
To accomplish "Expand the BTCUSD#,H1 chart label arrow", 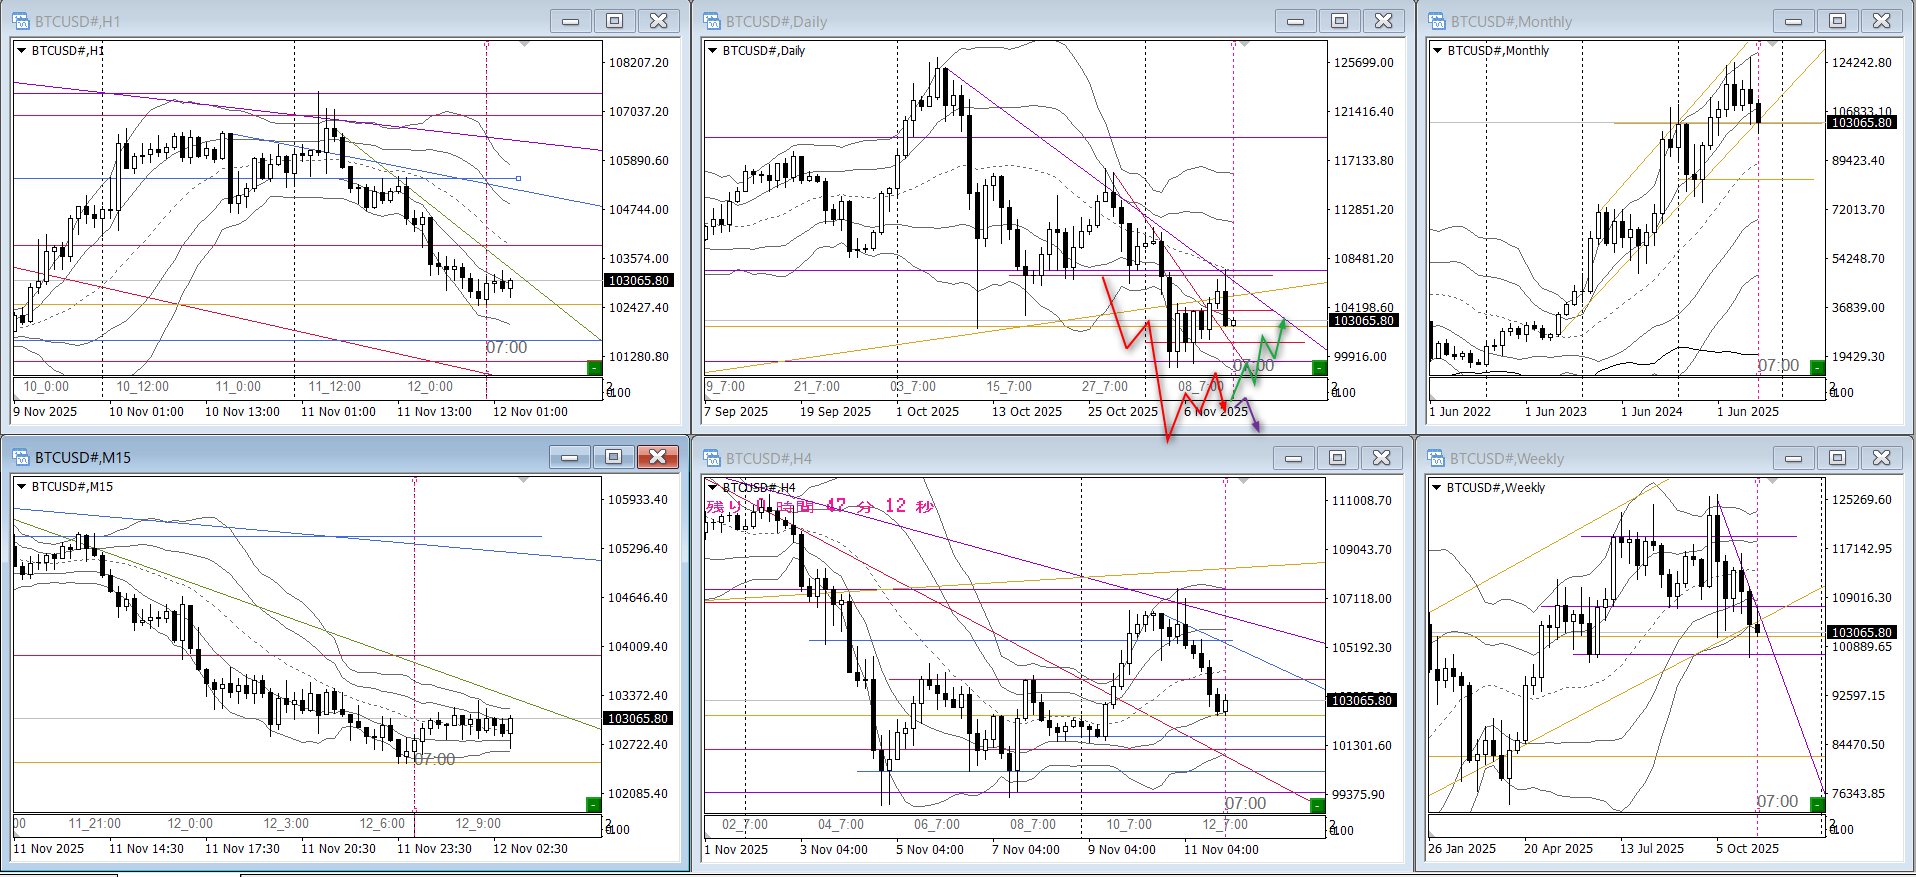I will [x=21, y=50].
